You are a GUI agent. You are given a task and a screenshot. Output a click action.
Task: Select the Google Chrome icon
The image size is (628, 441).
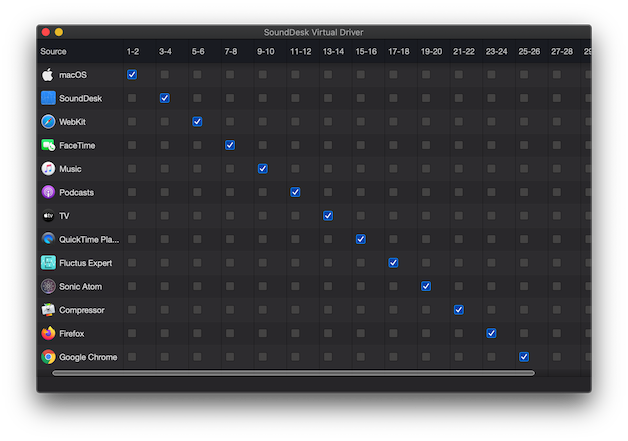(x=47, y=357)
